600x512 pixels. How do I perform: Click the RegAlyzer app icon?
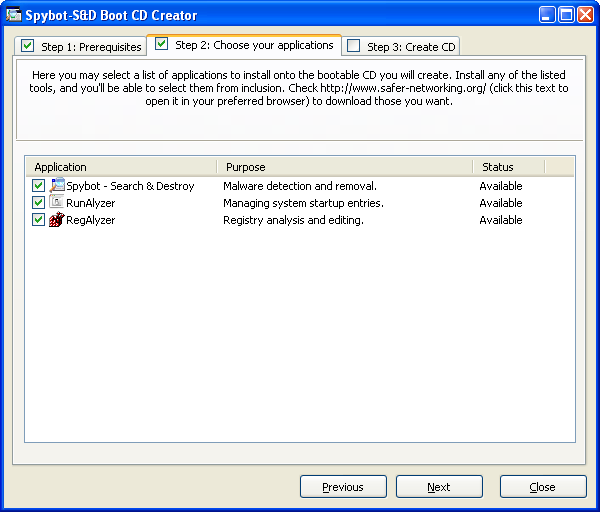[x=57, y=220]
